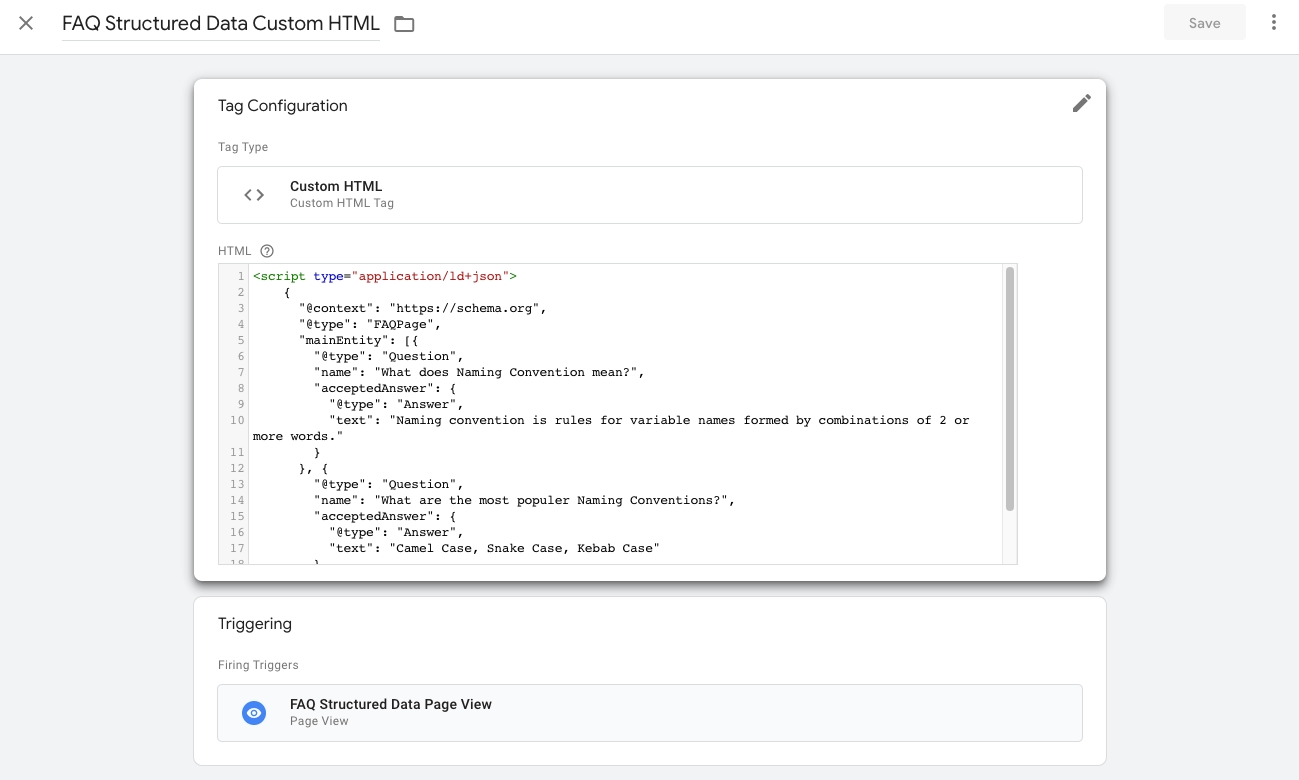
Task: Click the pencil to edit Tag Configuration
Action: (1081, 103)
